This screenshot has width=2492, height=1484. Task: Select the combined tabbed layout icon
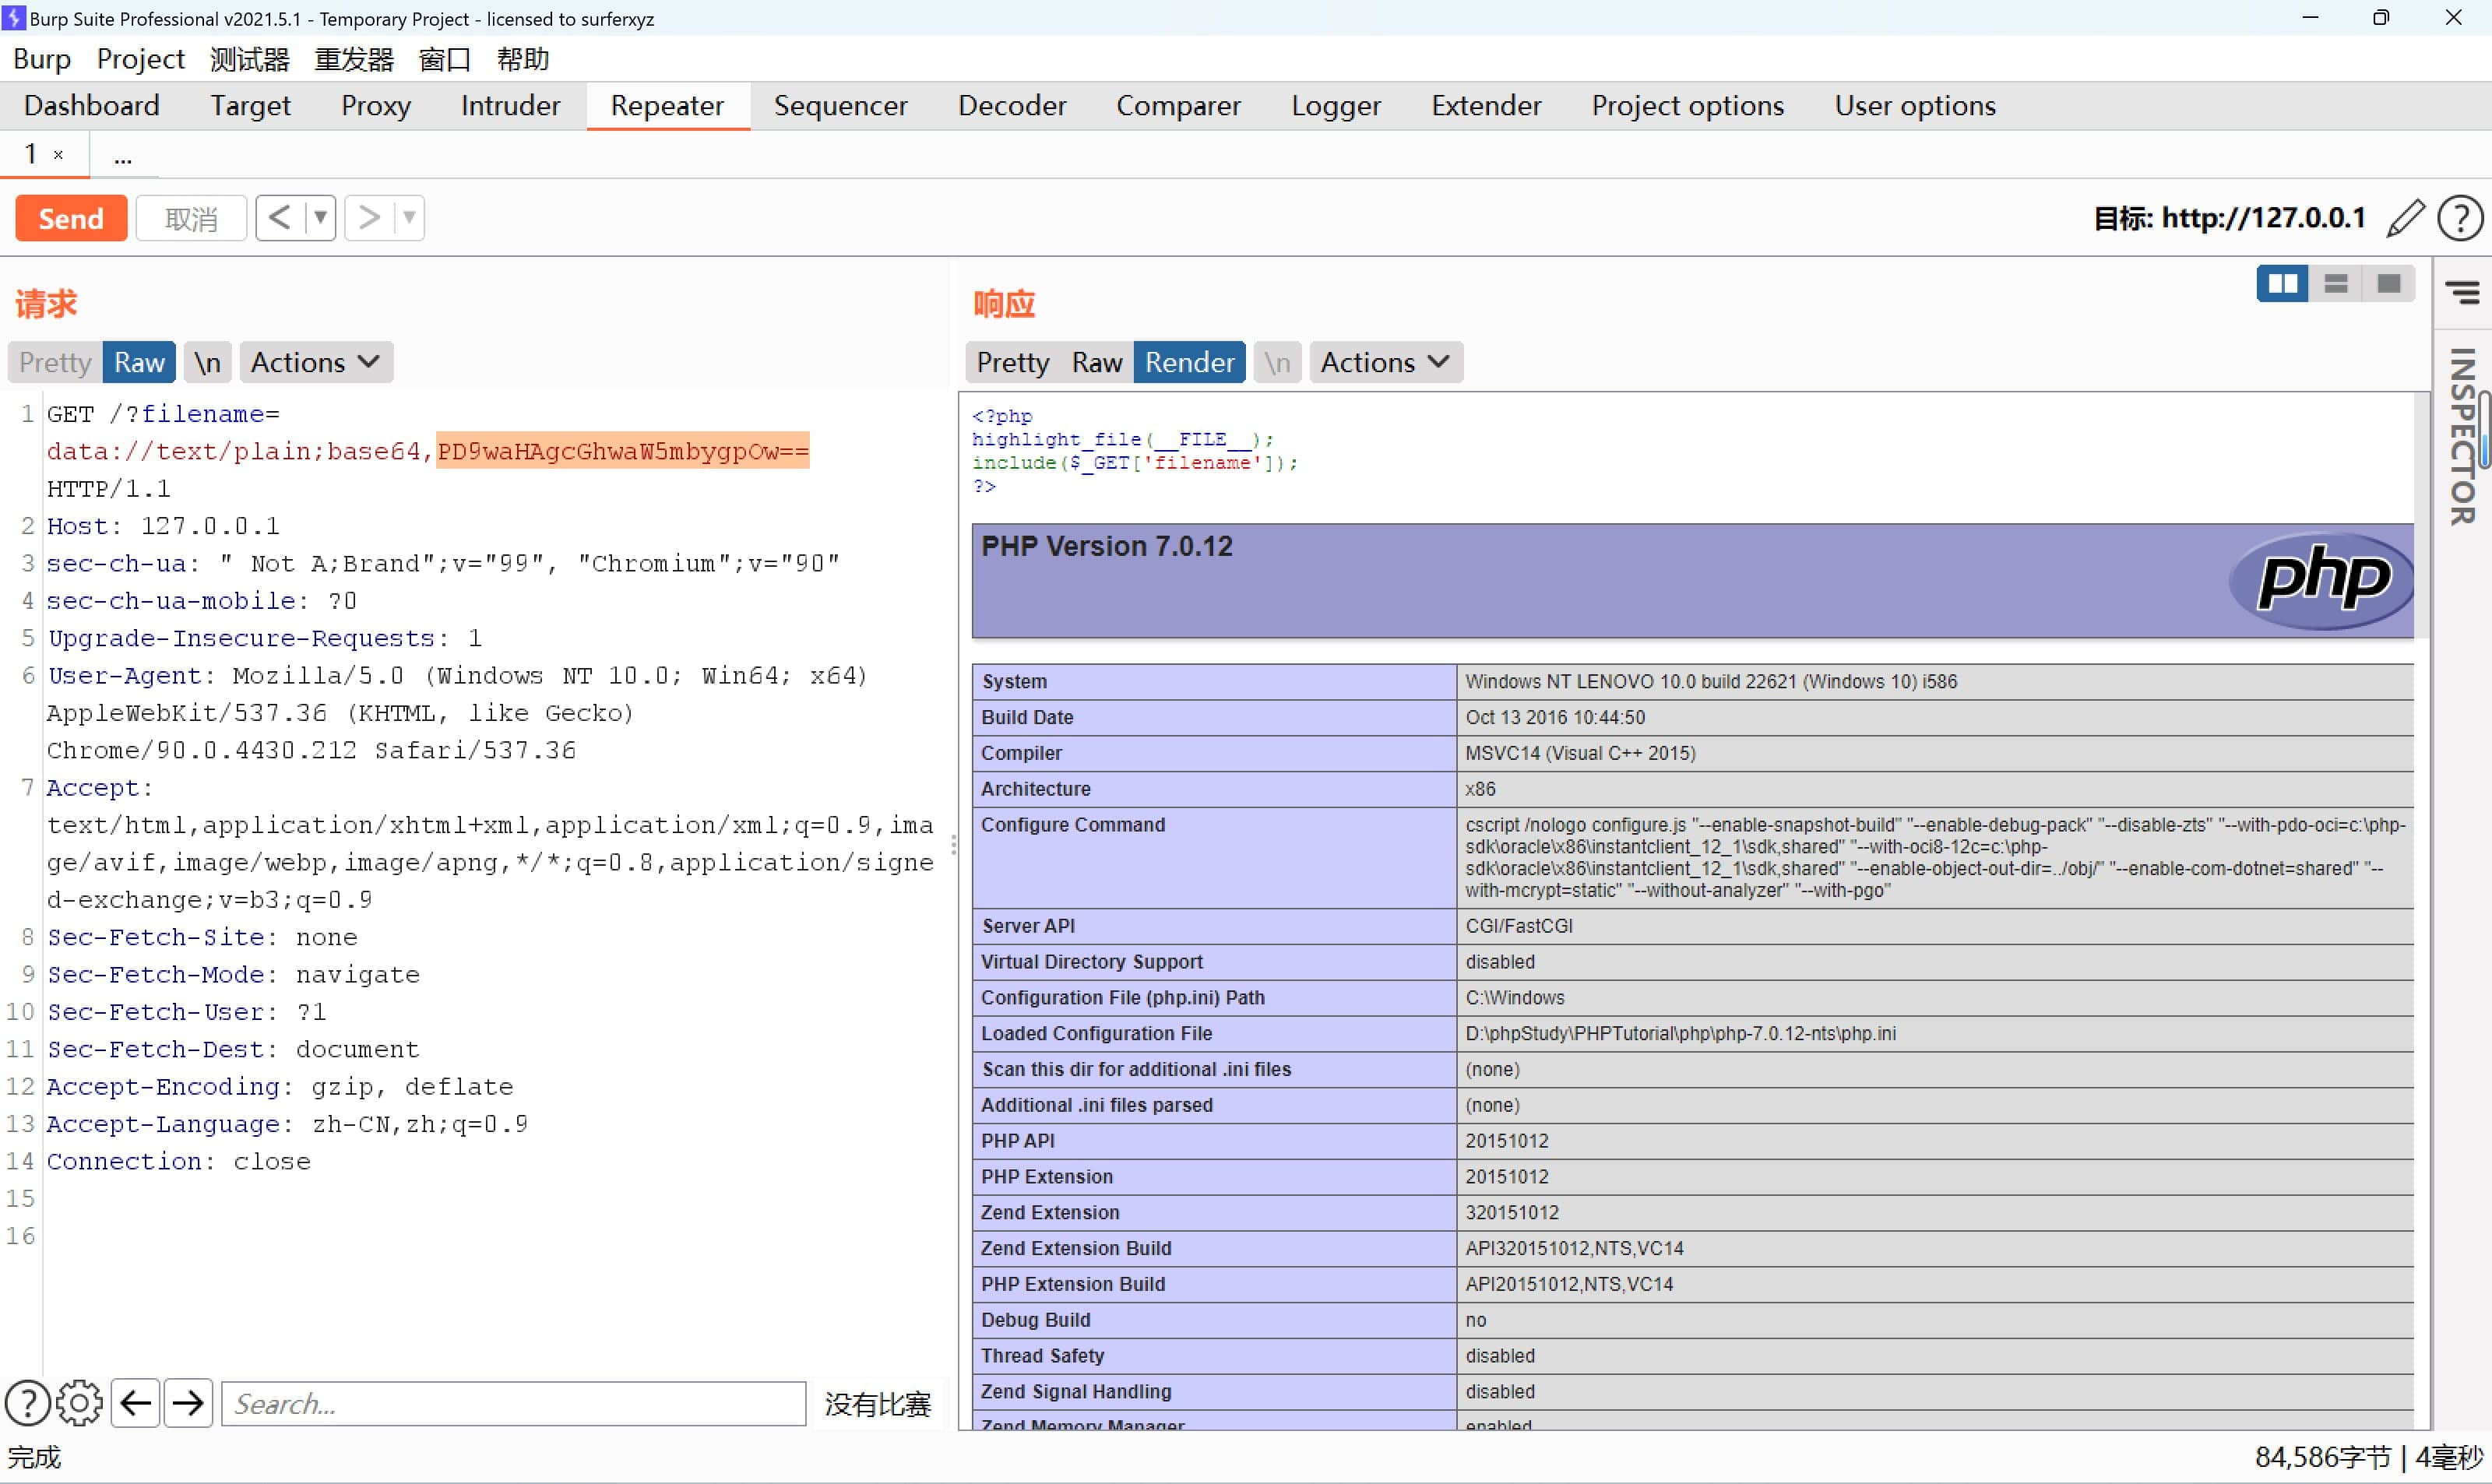(2389, 284)
